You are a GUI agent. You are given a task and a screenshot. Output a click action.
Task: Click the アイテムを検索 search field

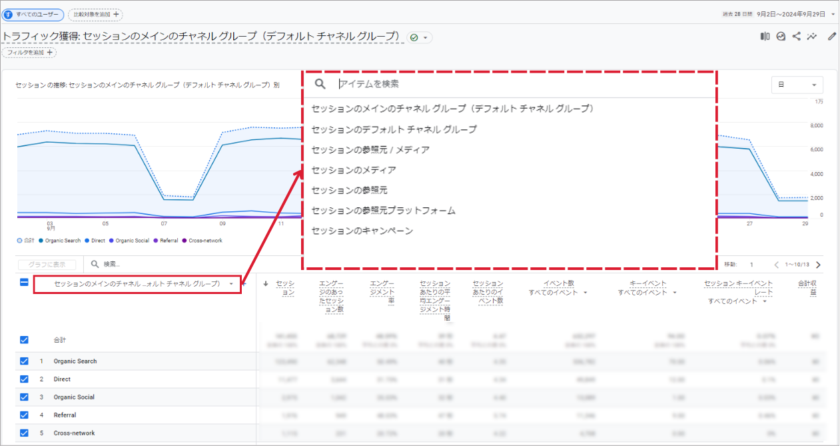500,85
